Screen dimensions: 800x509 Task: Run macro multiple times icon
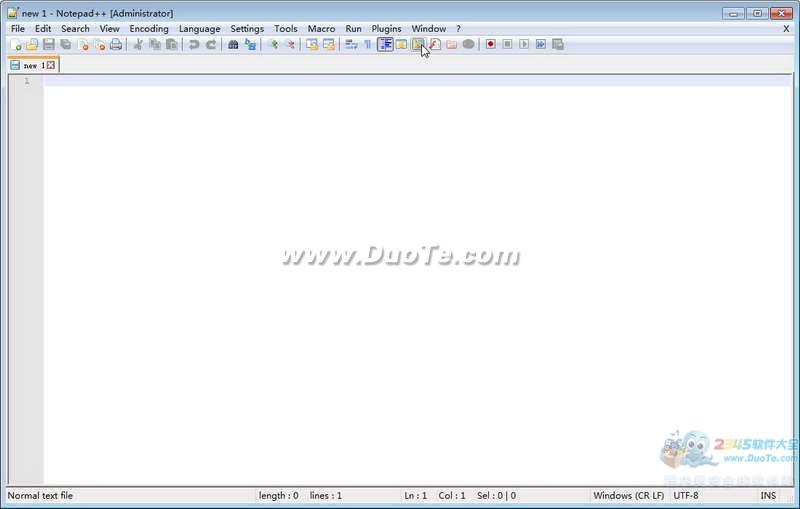[541, 45]
